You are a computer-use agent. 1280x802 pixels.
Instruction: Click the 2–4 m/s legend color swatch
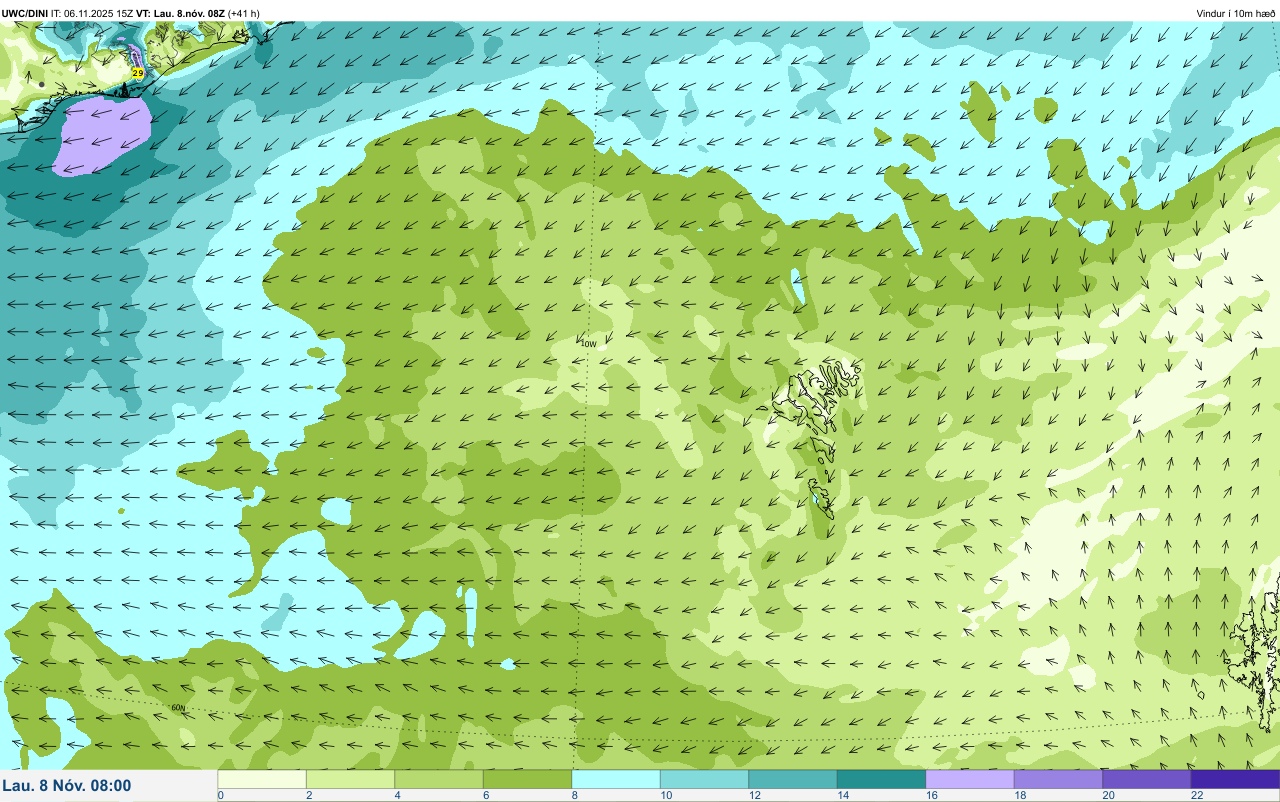(x=350, y=779)
